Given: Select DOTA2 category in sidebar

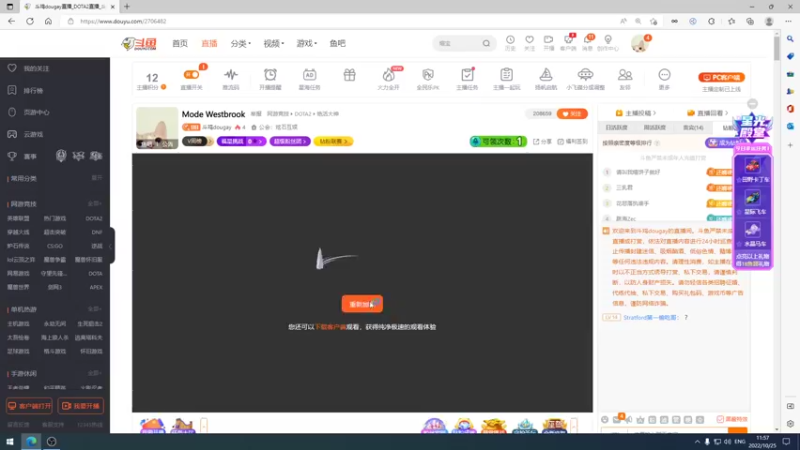Looking at the screenshot, I should coord(94,218).
